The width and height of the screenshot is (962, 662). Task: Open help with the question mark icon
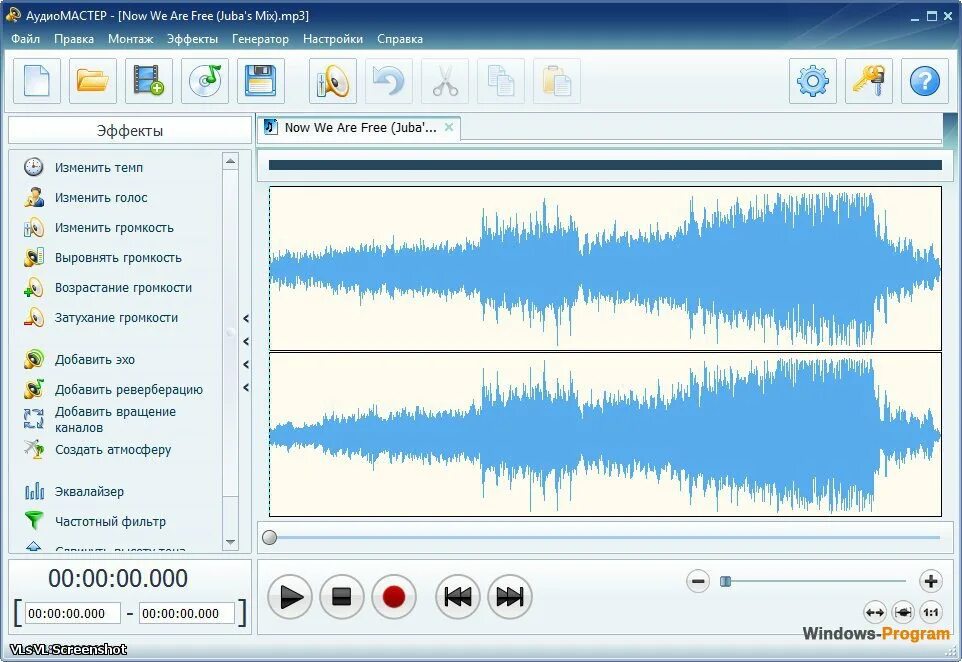[x=925, y=81]
